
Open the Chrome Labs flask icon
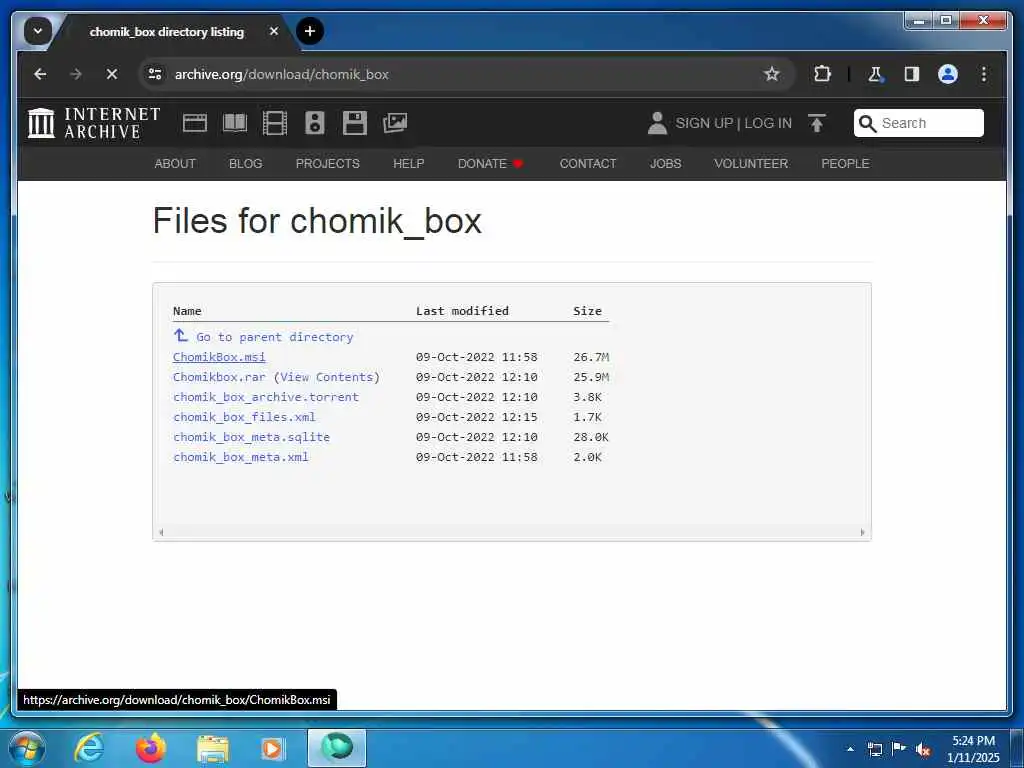[875, 74]
